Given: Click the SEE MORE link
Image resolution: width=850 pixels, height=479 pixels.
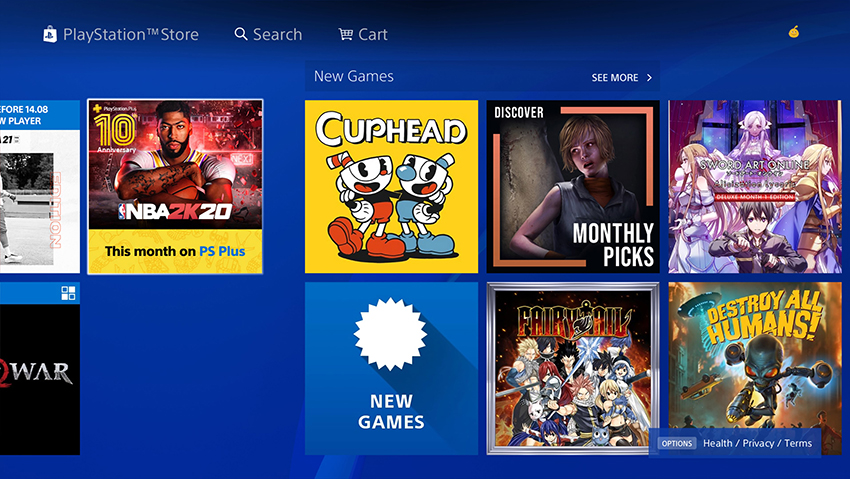Looking at the screenshot, I should coord(615,77).
